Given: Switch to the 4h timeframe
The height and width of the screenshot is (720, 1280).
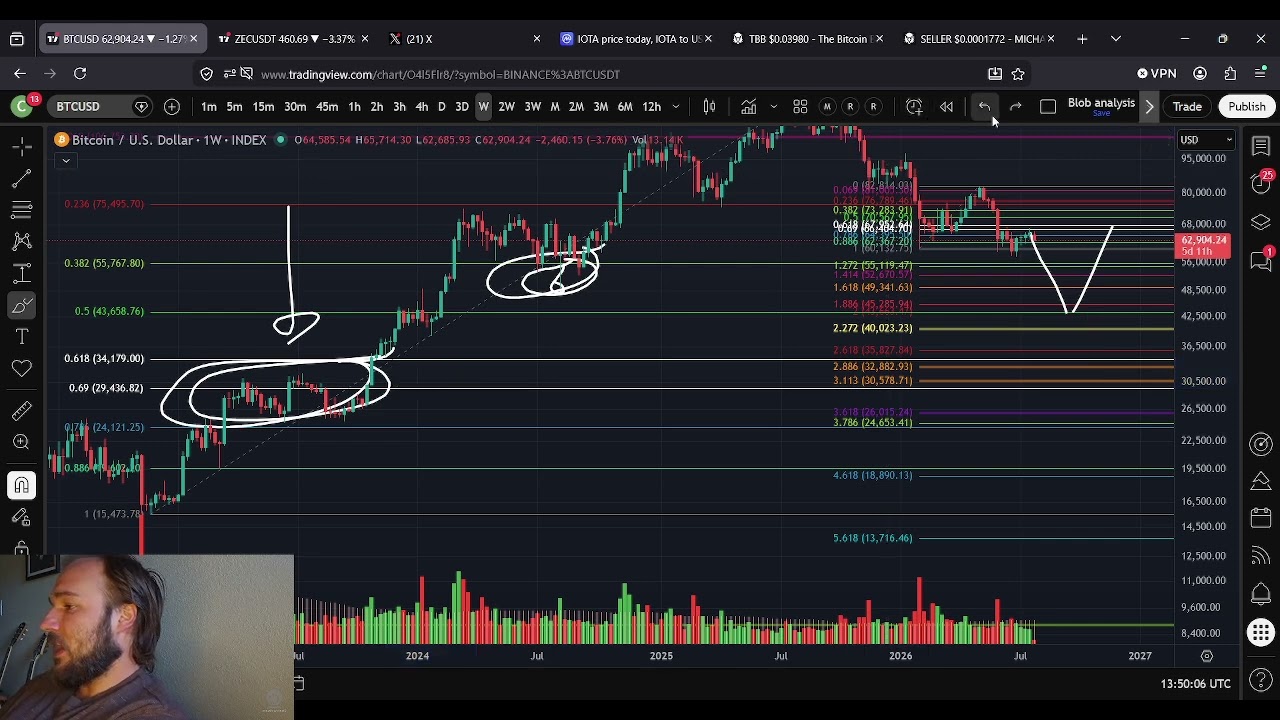Looking at the screenshot, I should 422,107.
